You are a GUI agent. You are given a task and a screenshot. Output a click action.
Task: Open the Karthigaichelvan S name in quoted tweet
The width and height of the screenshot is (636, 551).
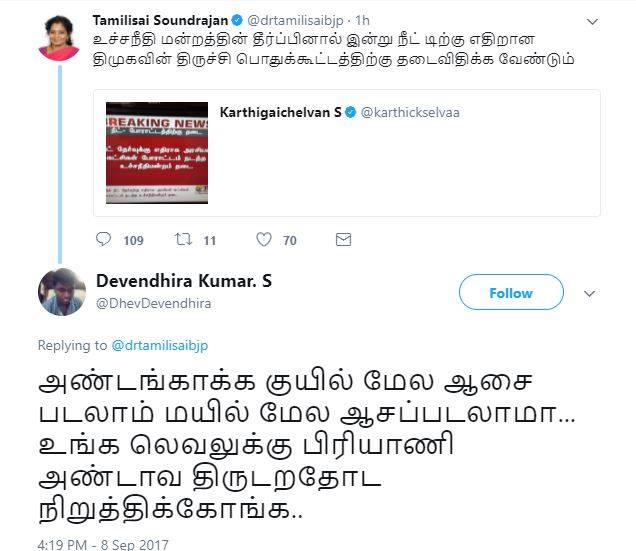coord(280,112)
